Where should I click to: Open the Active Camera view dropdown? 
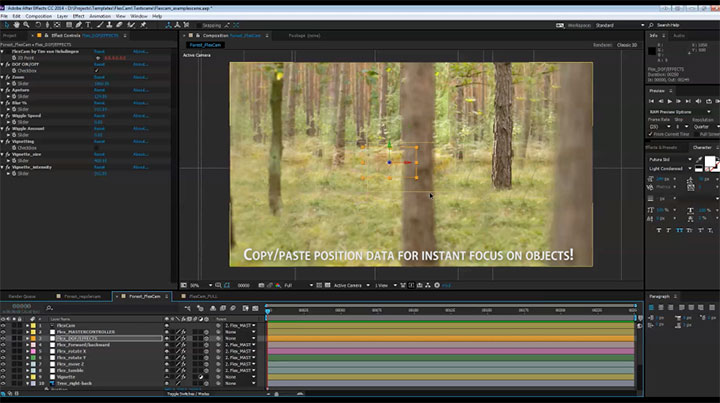pyautogui.click(x=351, y=285)
